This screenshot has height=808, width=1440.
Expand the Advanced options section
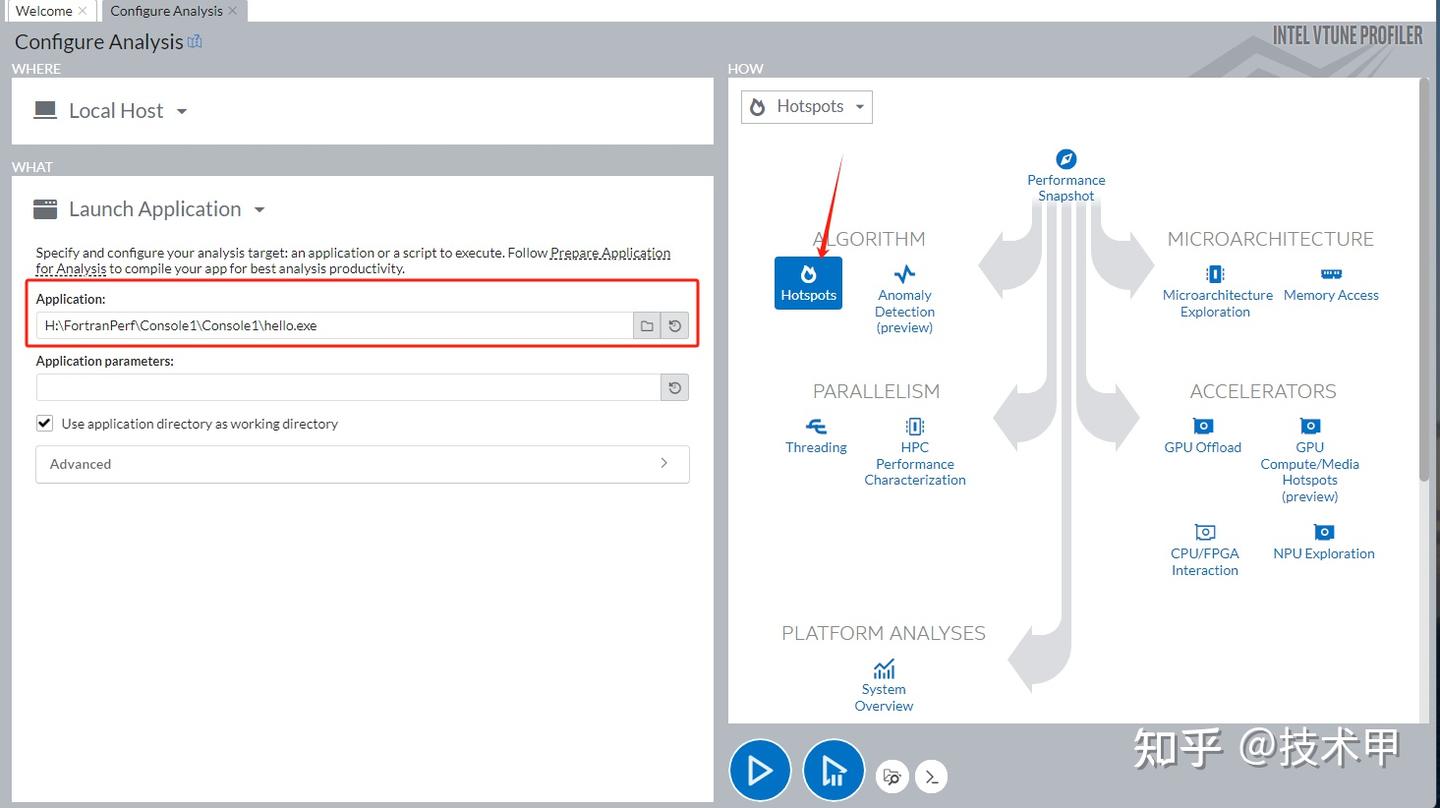coord(362,463)
